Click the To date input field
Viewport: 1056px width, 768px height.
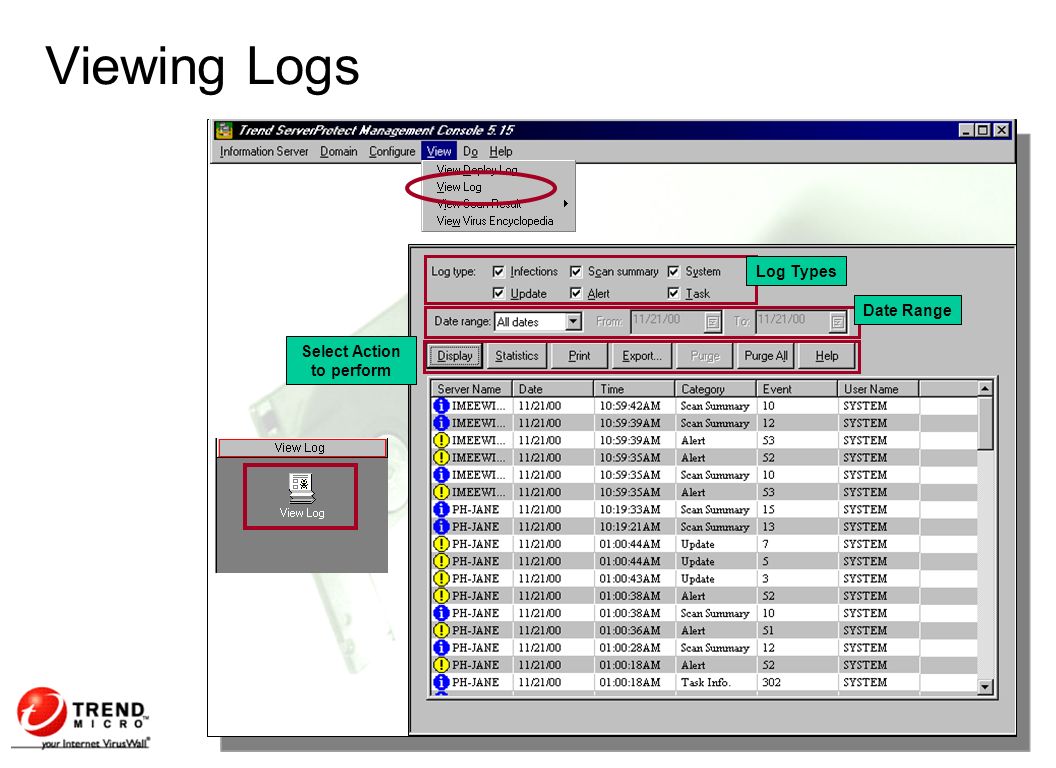click(793, 321)
